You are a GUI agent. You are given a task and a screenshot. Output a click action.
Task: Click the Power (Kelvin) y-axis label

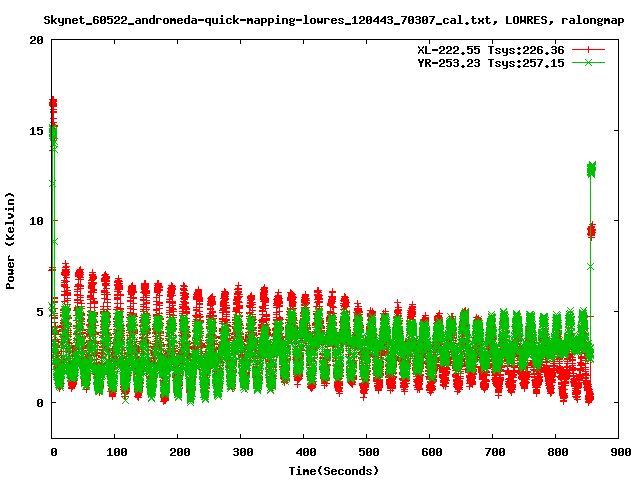tap(10, 241)
